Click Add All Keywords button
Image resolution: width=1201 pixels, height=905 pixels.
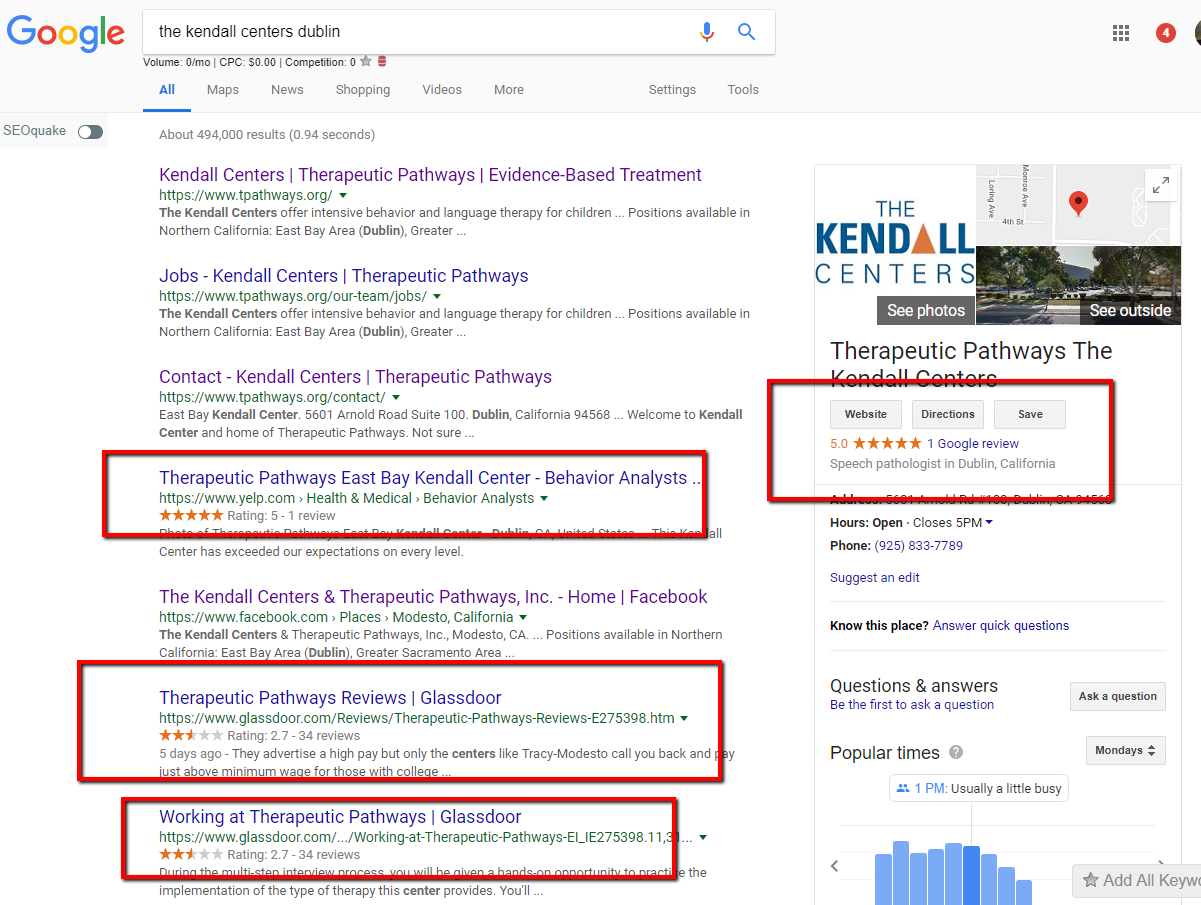(1138, 880)
